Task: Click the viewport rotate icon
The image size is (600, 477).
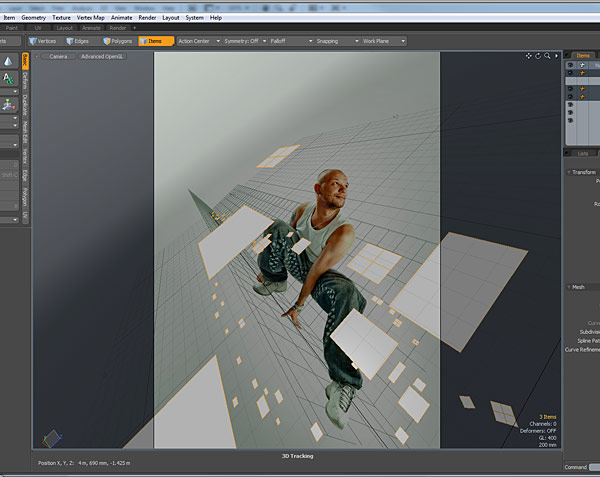Action: click(538, 56)
